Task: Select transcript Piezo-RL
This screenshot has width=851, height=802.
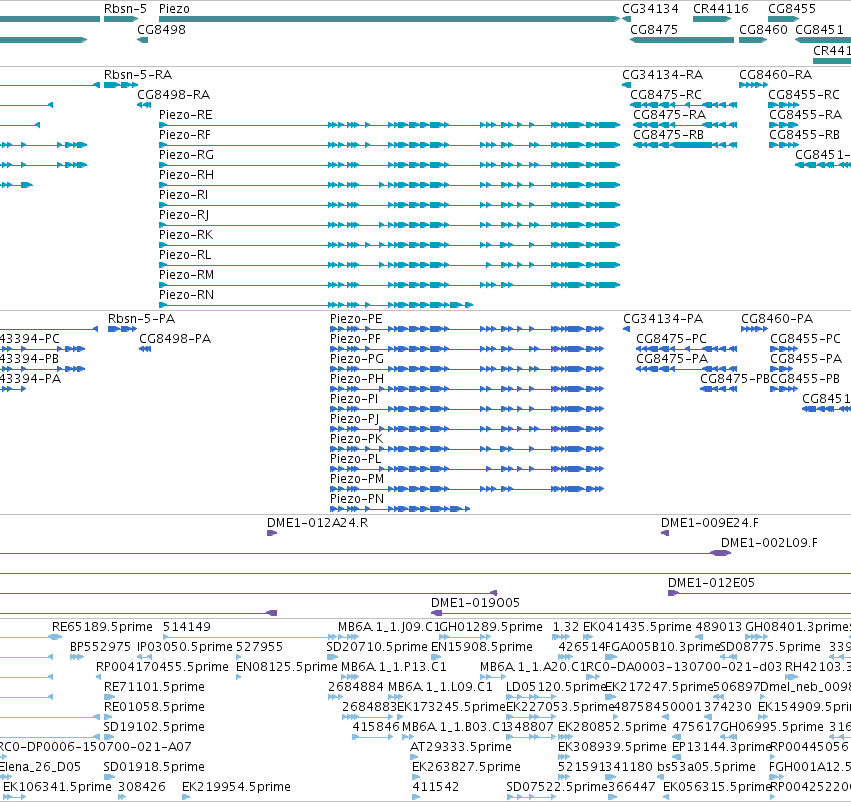Action: (389, 265)
